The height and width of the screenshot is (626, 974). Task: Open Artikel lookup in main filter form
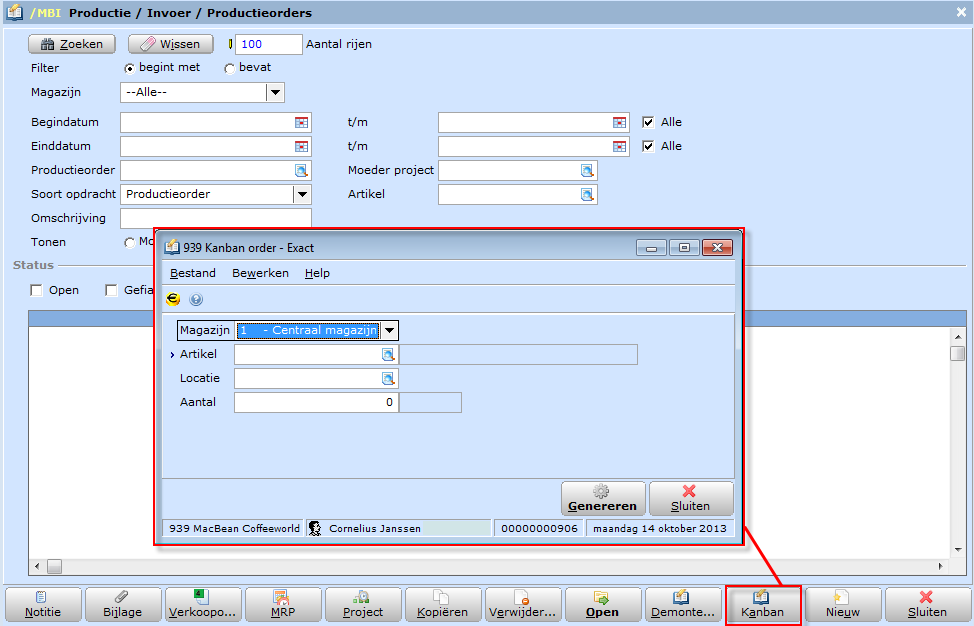pyautogui.click(x=587, y=195)
